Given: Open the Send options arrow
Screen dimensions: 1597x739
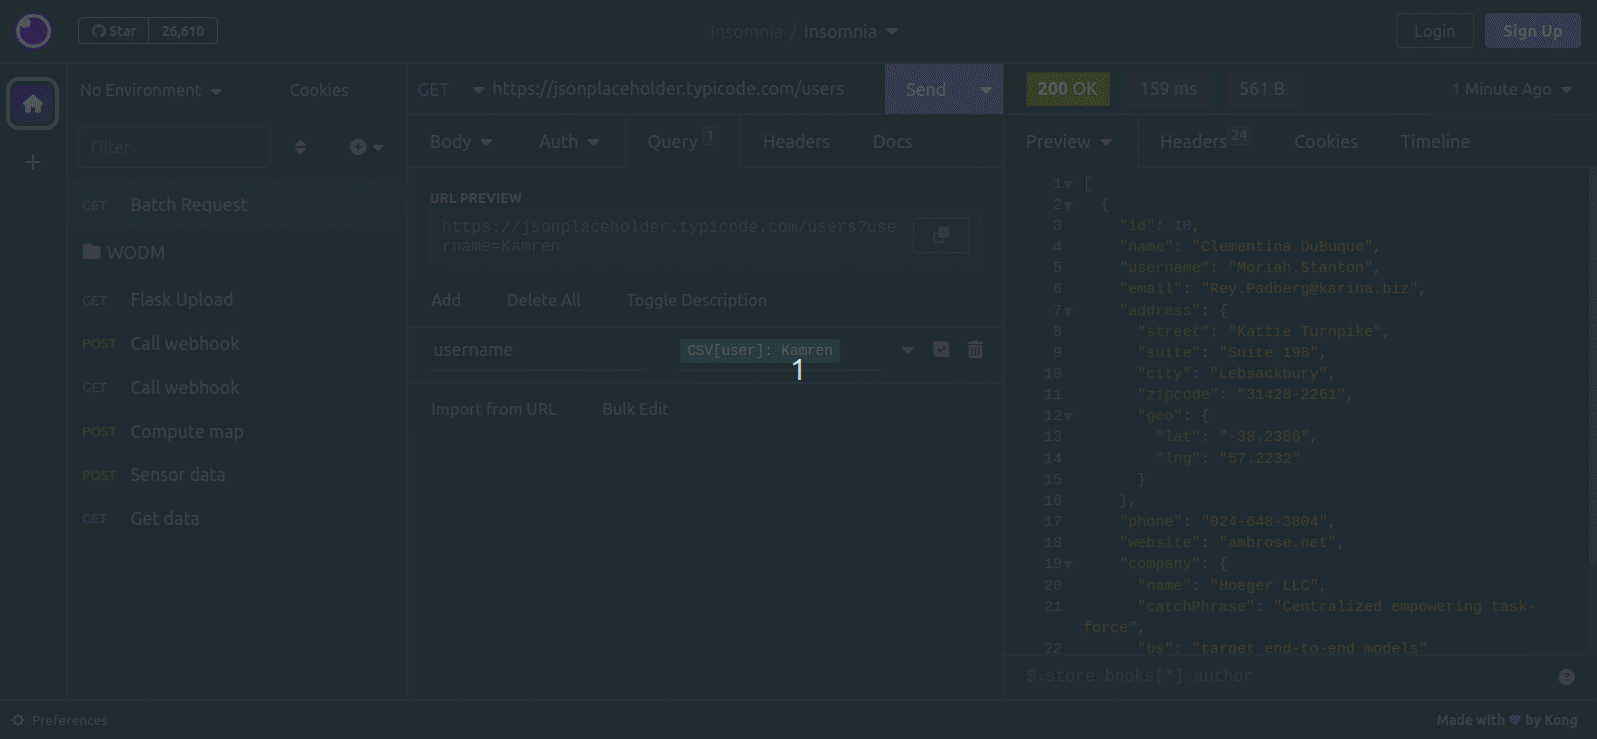Looking at the screenshot, I should click(x=985, y=89).
